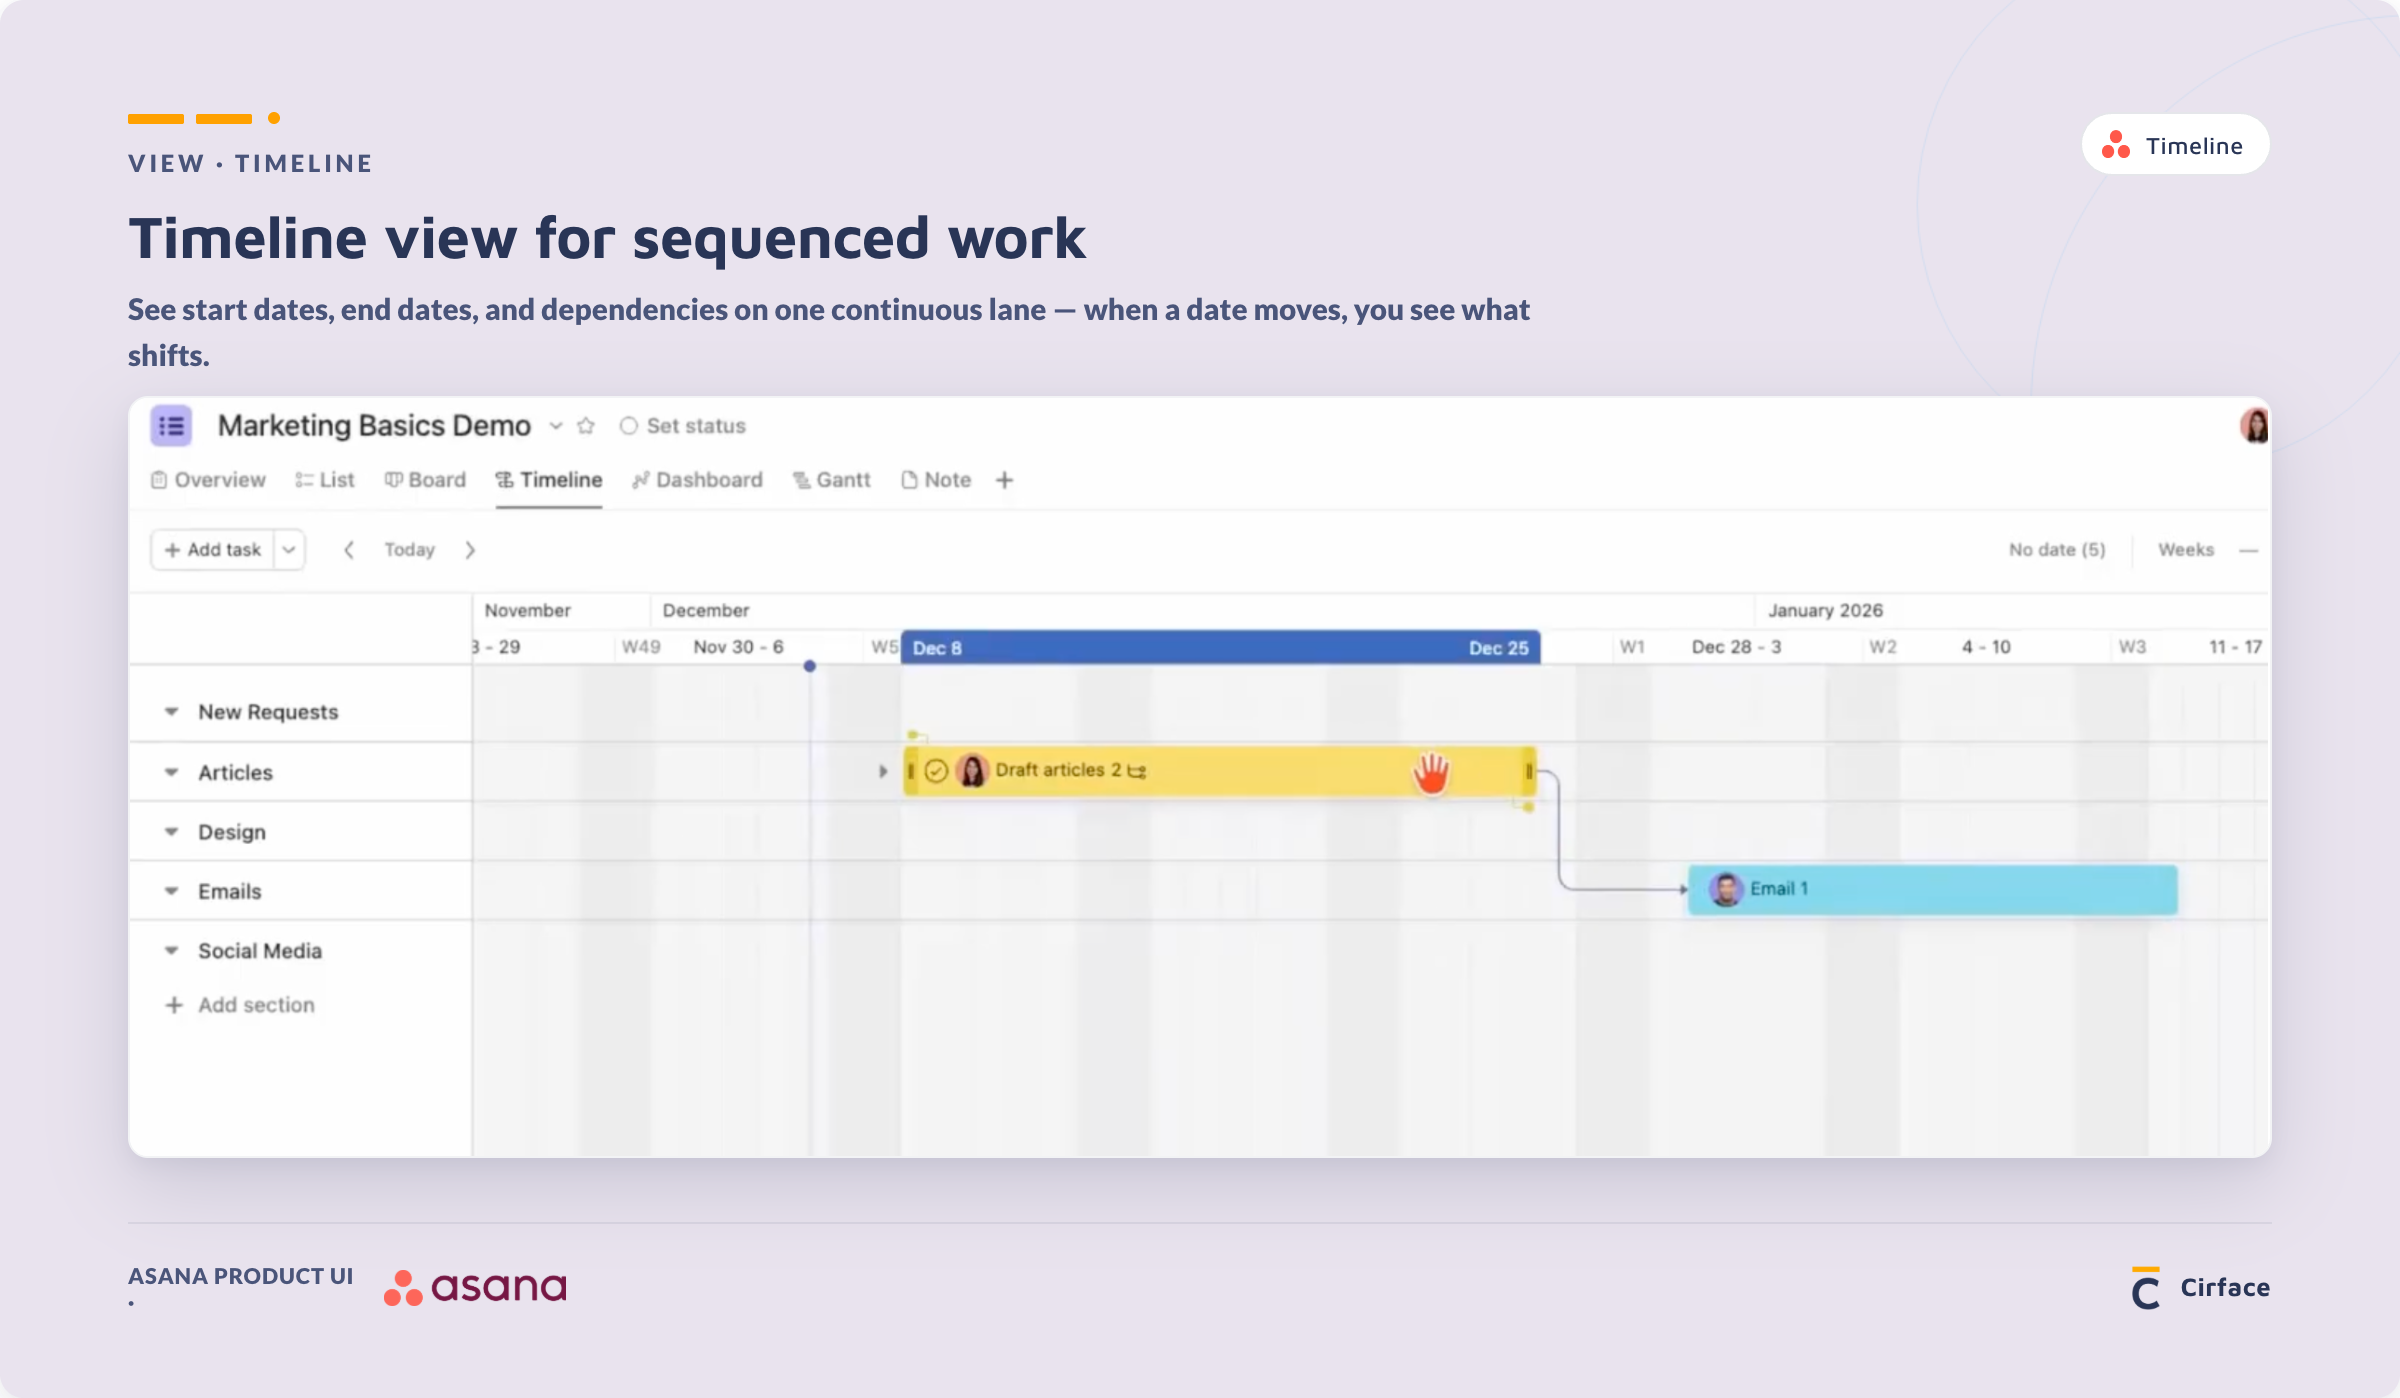Open the No date (5) tasks list

(2057, 550)
